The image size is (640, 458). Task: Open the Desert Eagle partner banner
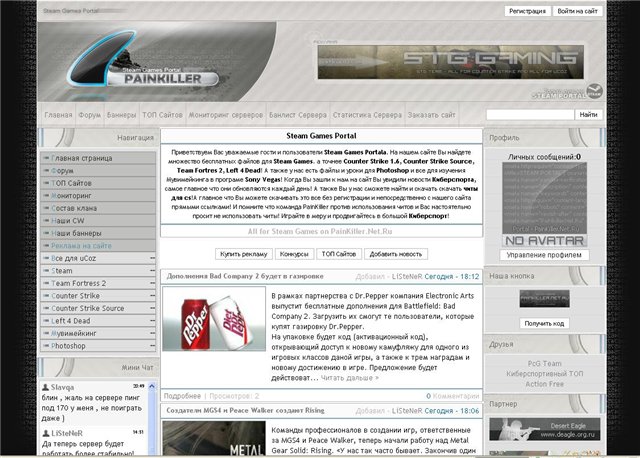point(543,426)
